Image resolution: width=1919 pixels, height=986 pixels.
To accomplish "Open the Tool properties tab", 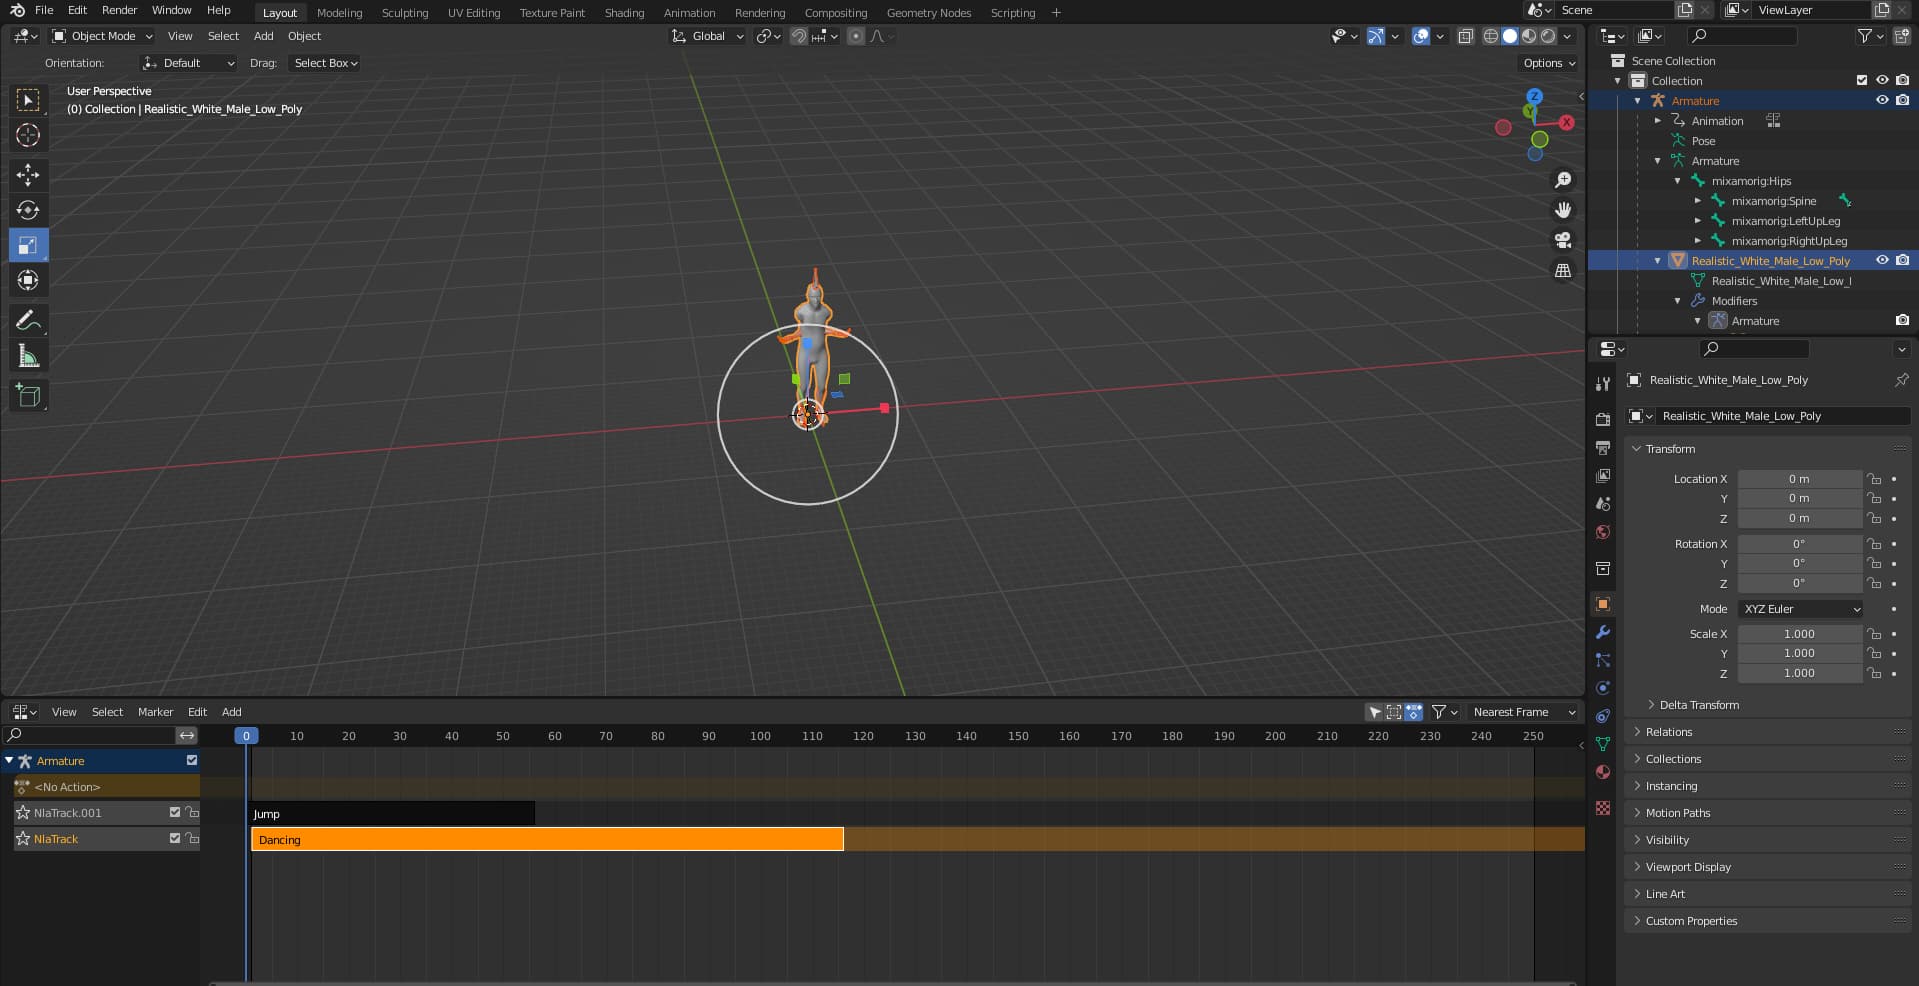I will click(1603, 384).
